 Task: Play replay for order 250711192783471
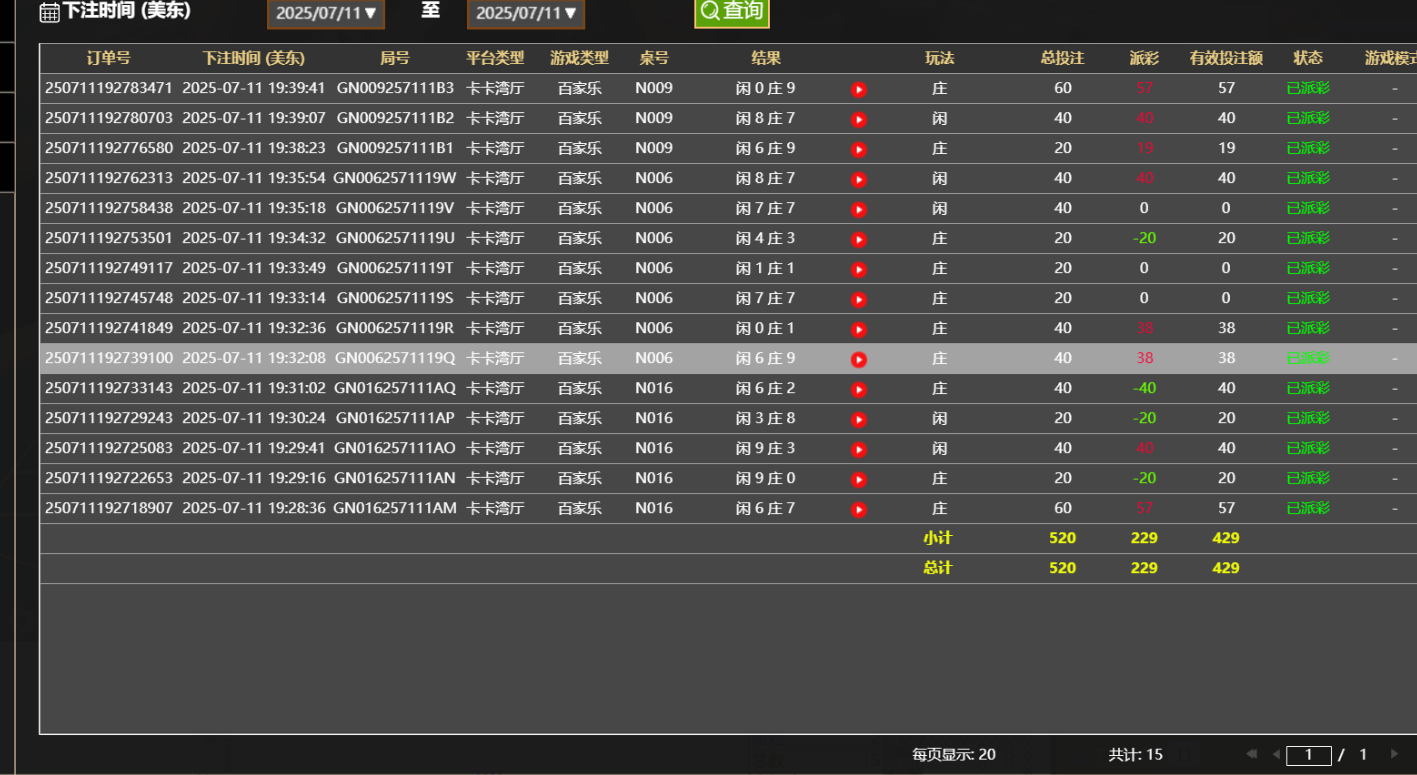click(x=858, y=89)
